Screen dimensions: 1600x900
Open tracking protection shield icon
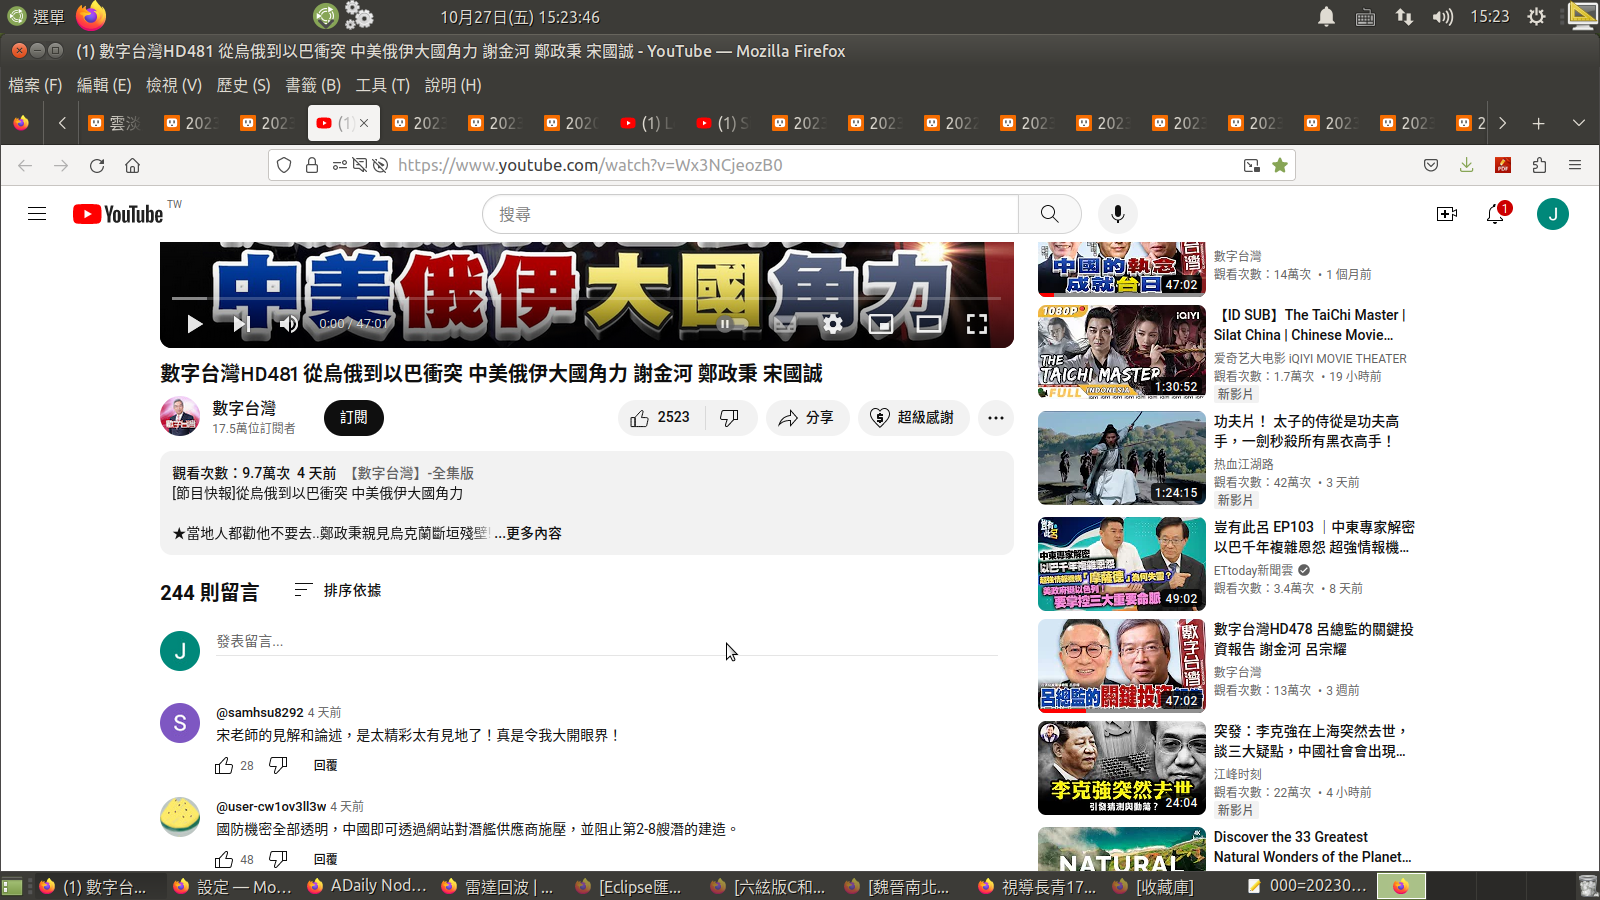[x=284, y=165]
